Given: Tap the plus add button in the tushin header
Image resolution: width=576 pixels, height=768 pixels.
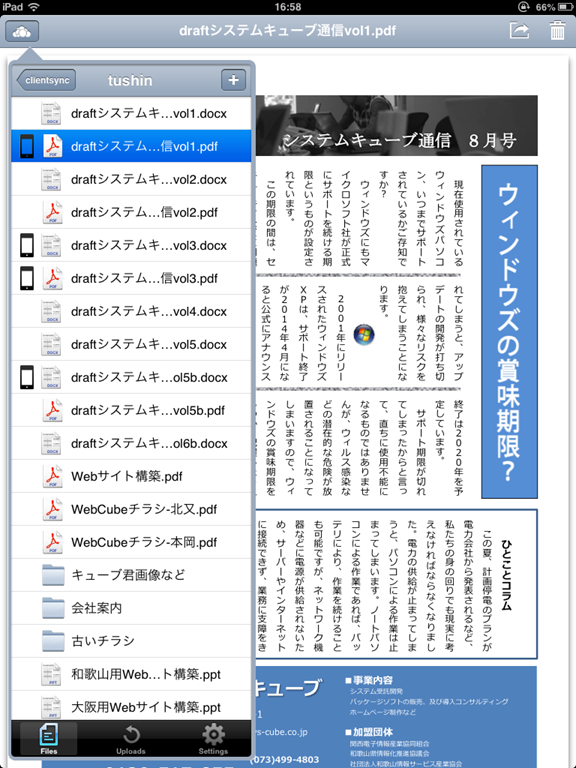Looking at the screenshot, I should 233,80.
